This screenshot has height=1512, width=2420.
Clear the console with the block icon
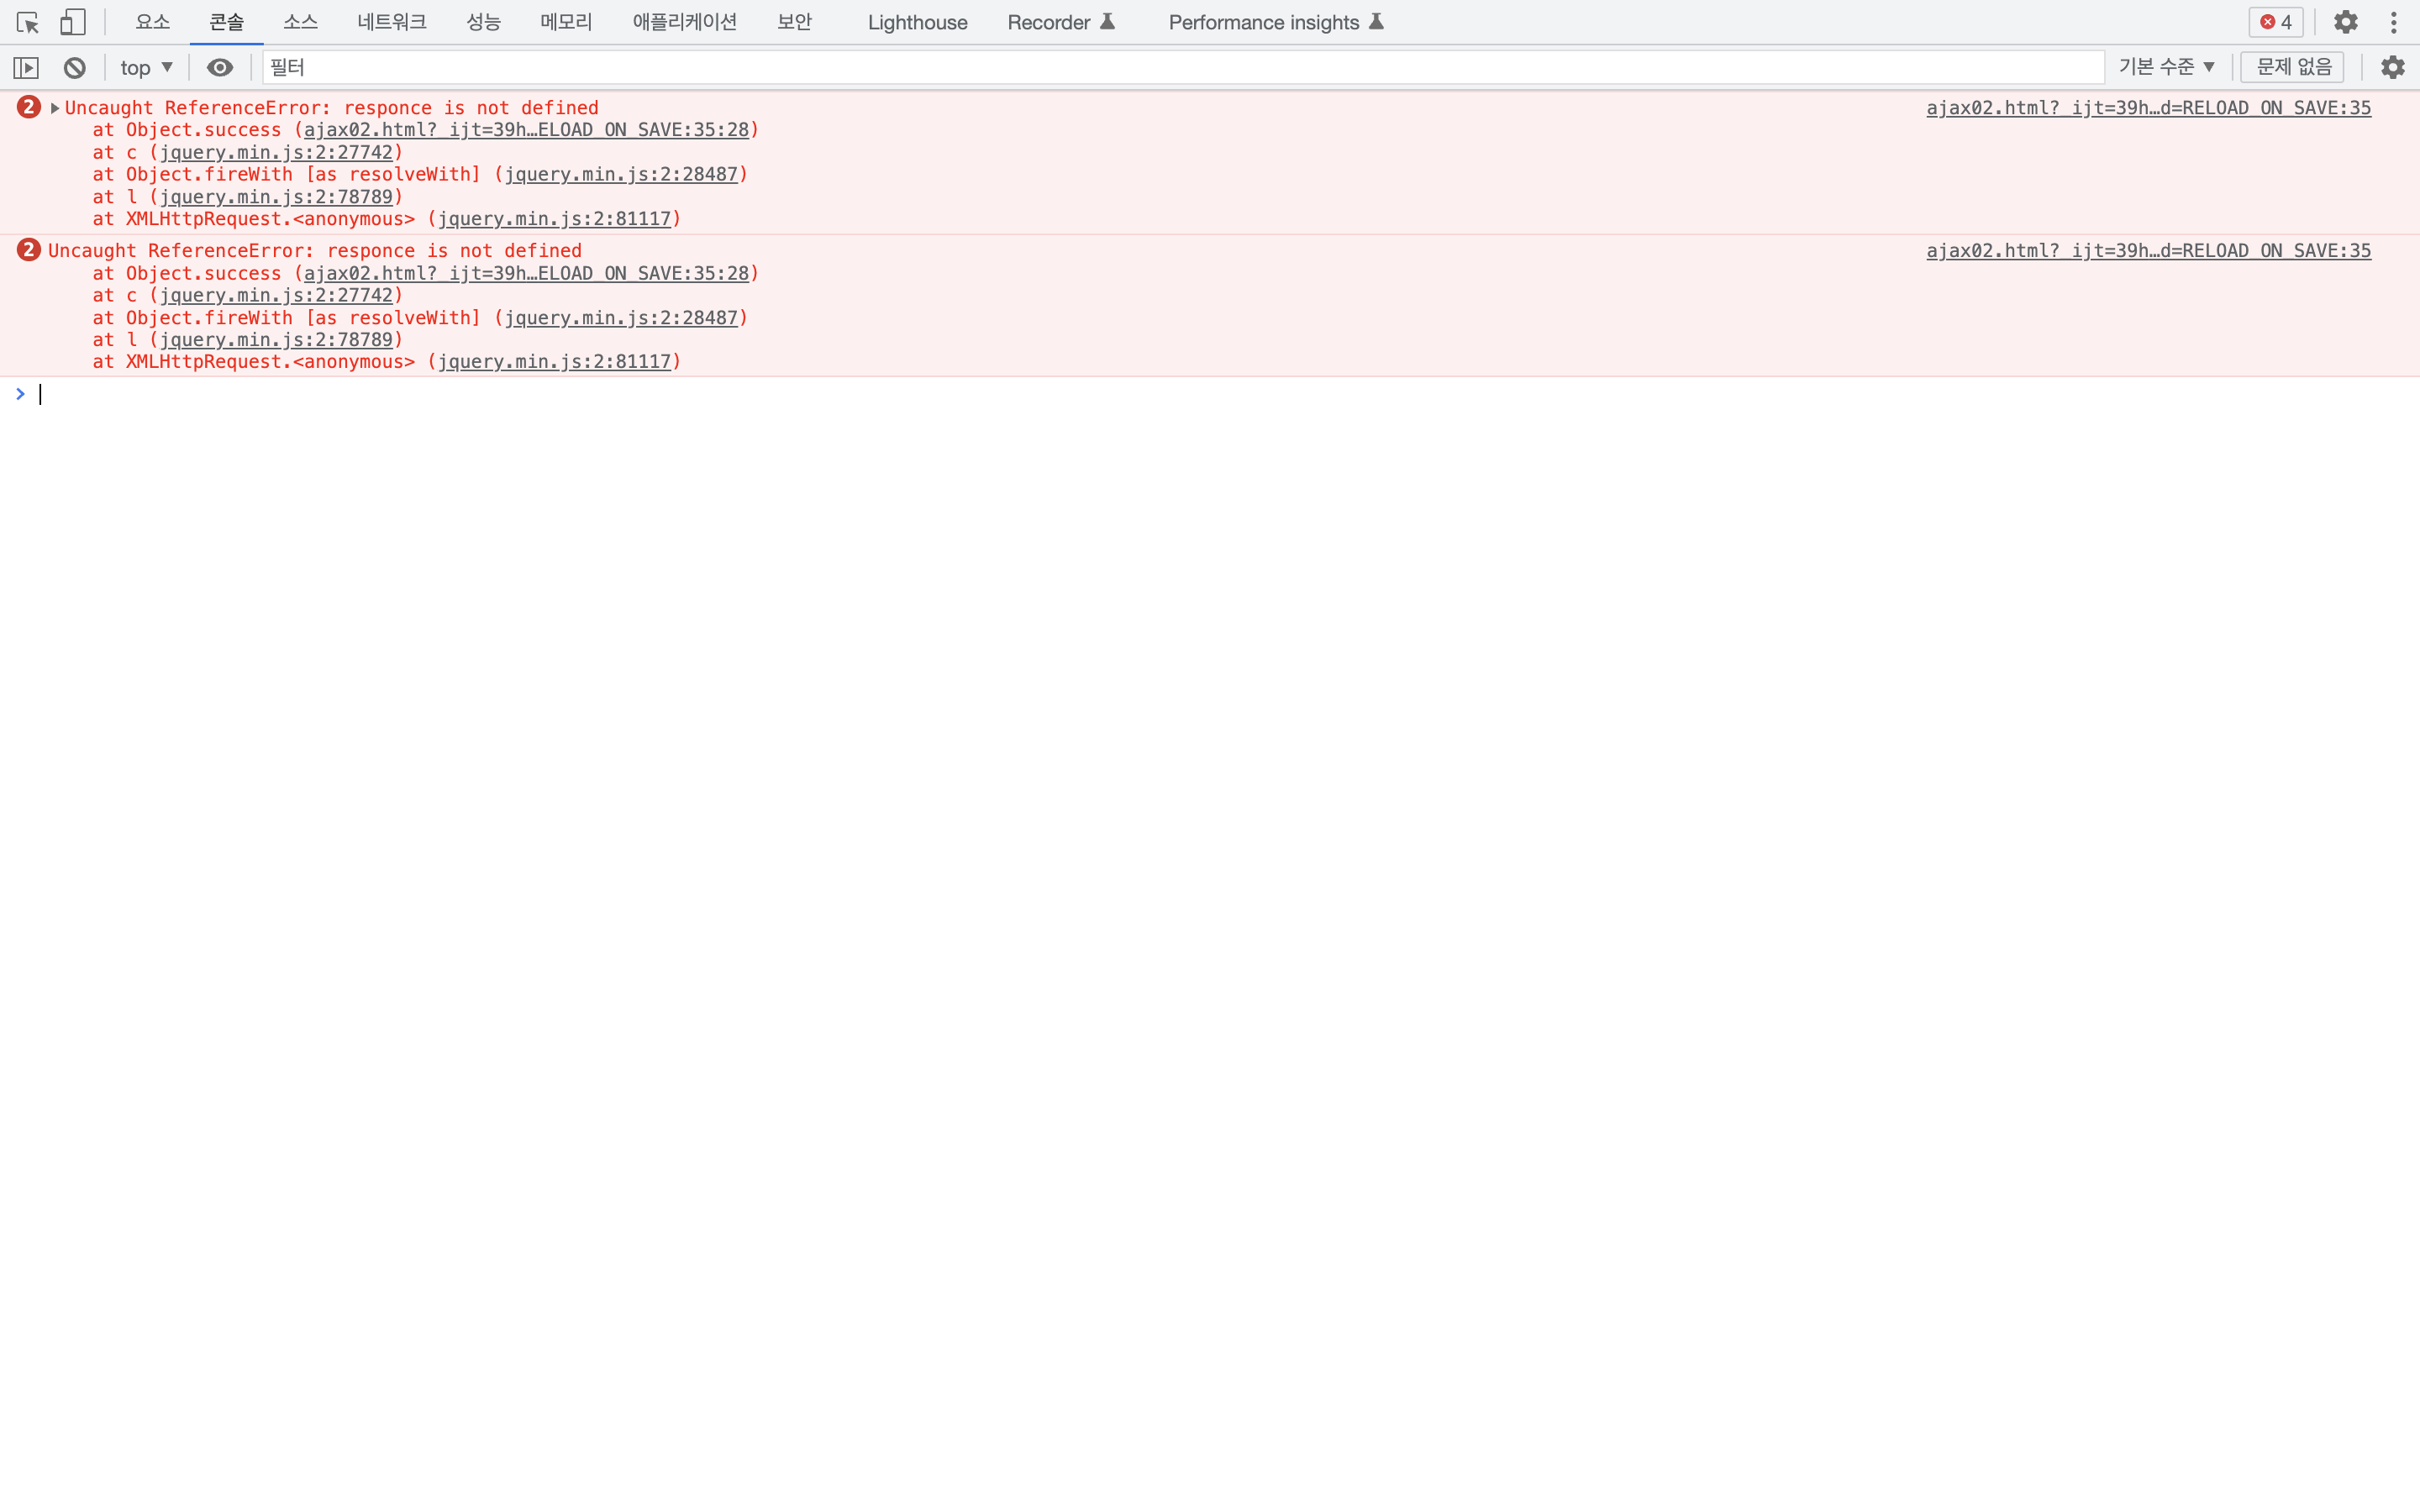pyautogui.click(x=75, y=67)
